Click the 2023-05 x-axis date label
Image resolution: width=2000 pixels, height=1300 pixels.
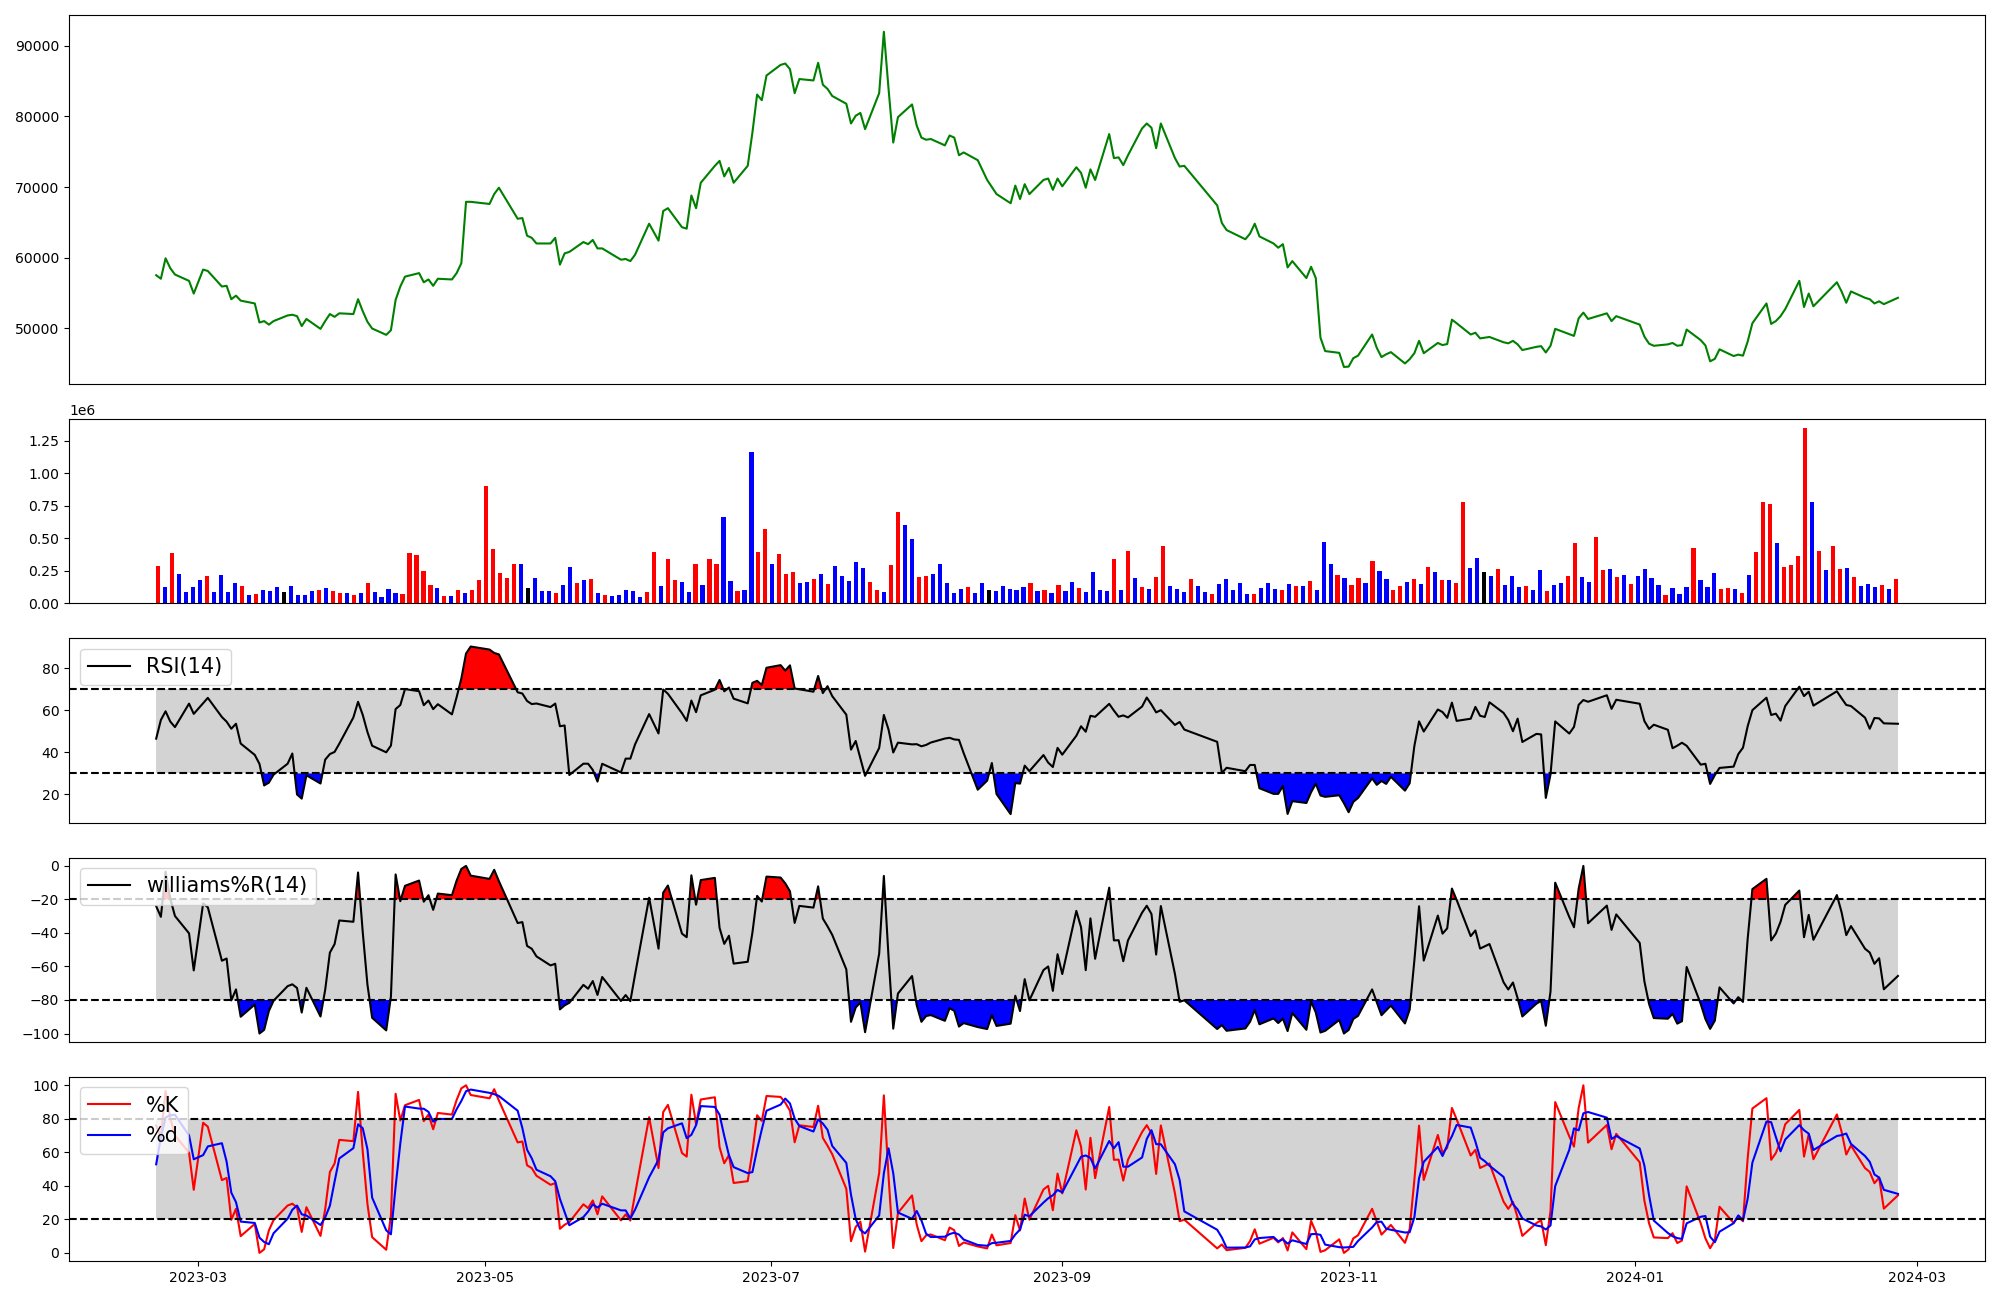coord(485,1276)
